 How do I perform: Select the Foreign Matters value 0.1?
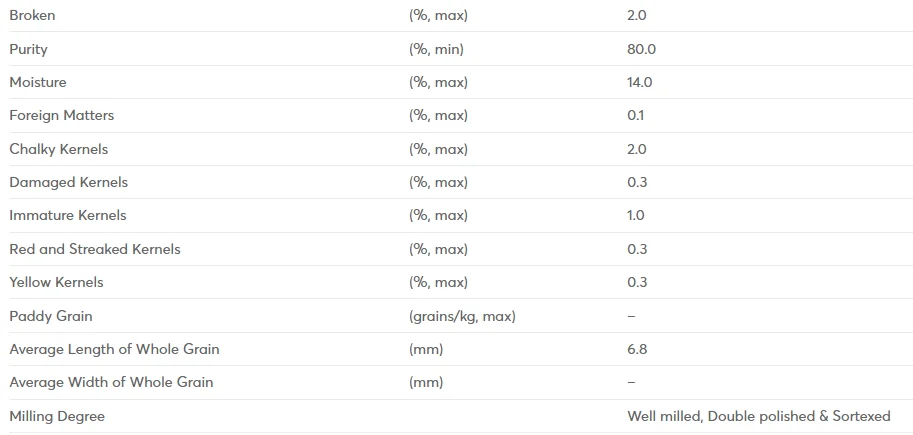point(636,115)
